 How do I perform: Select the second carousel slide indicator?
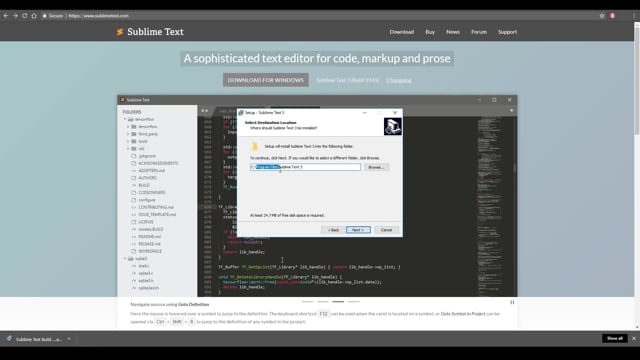pos(322,302)
